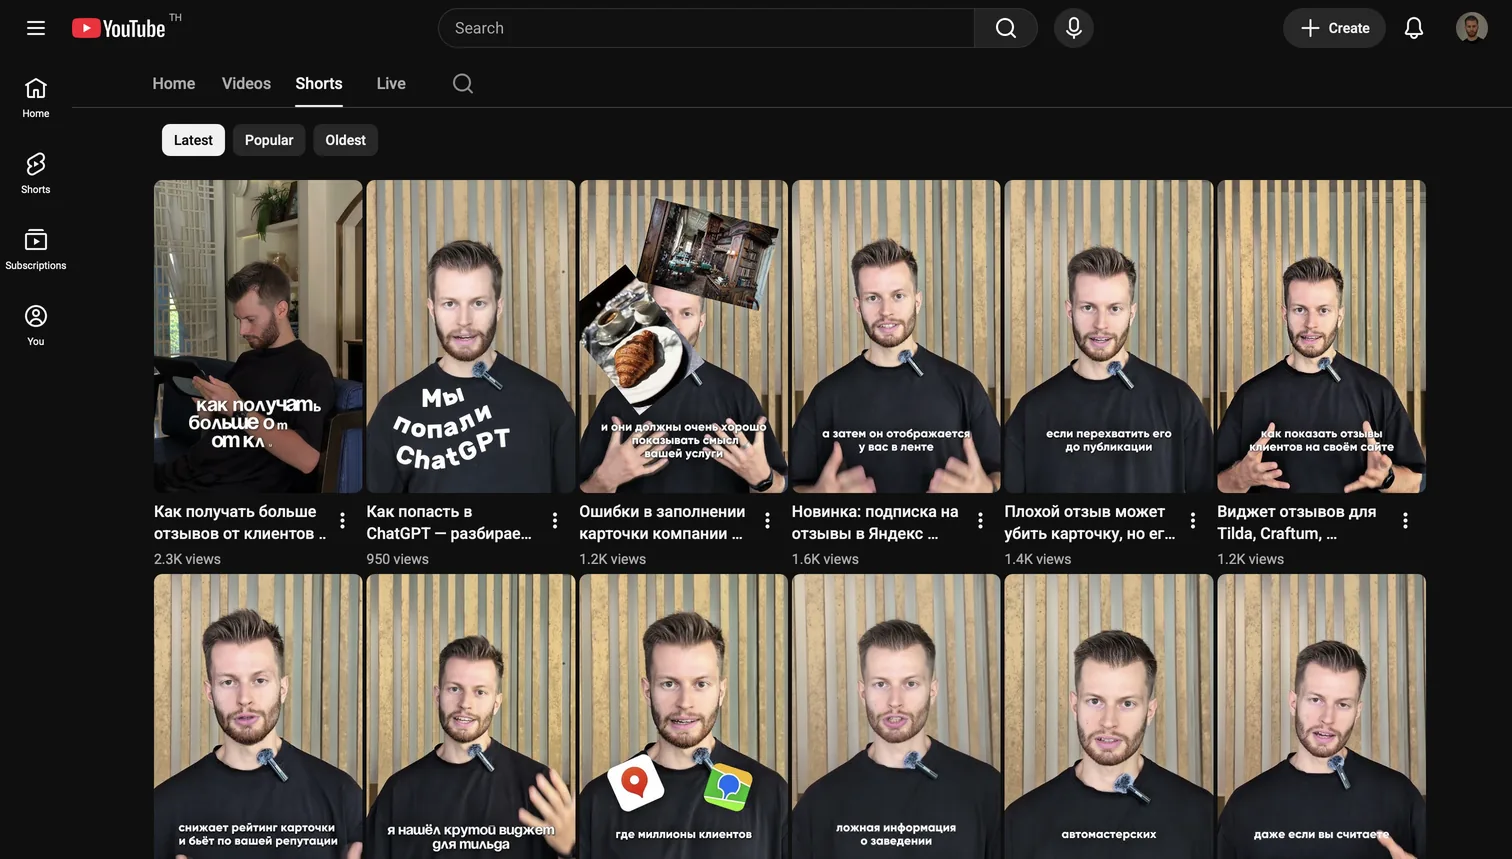Play short captioned 'как показать отзывы клиентов'
Screen dimensions: 1512x859
(1321, 336)
